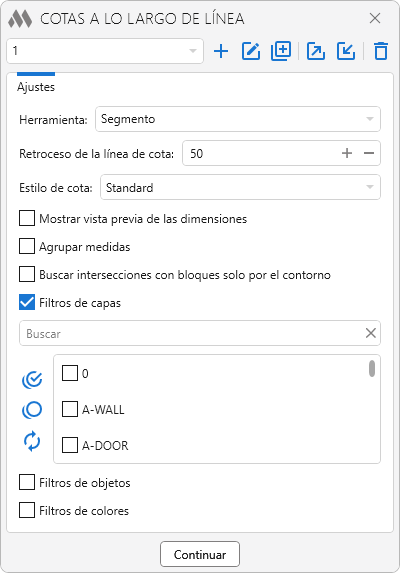Refresh the layer list
Screen dimensions: 400x573
(x=32, y=441)
